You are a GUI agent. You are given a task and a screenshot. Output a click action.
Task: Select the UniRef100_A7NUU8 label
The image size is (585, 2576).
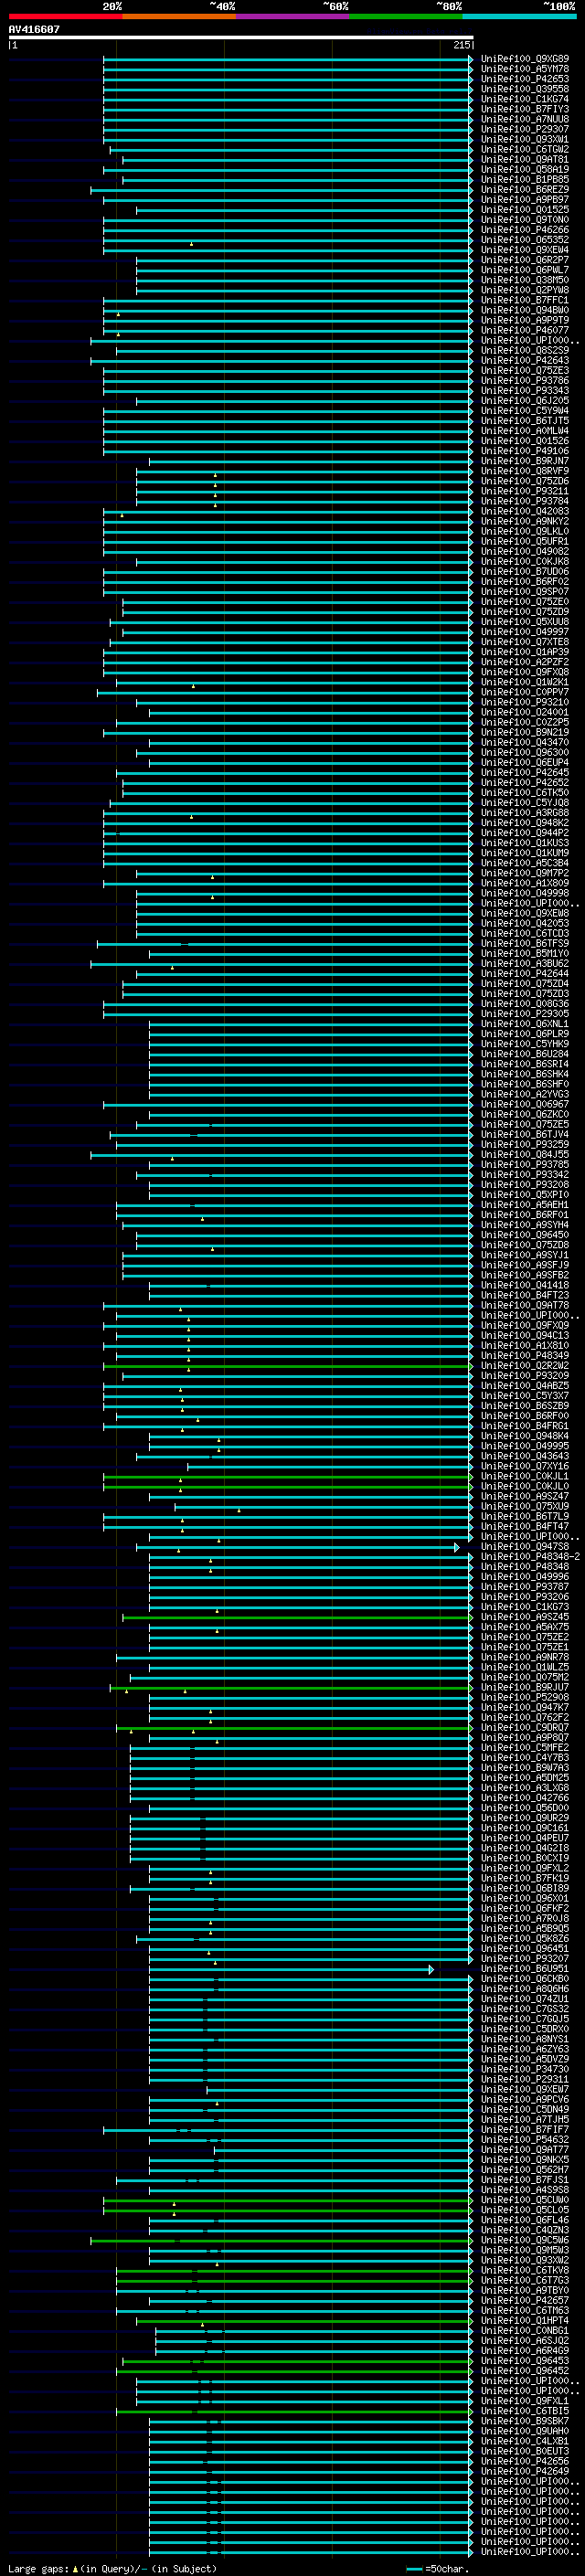[525, 119]
